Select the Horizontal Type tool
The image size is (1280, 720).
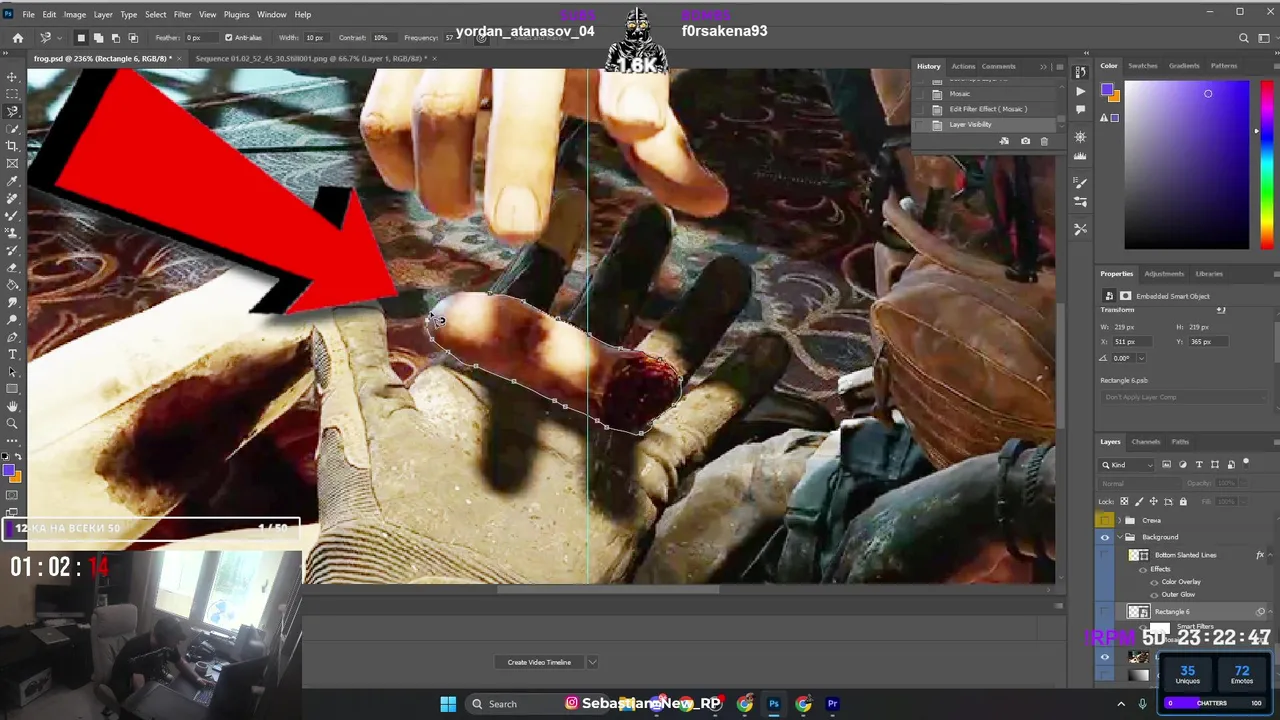click(12, 354)
